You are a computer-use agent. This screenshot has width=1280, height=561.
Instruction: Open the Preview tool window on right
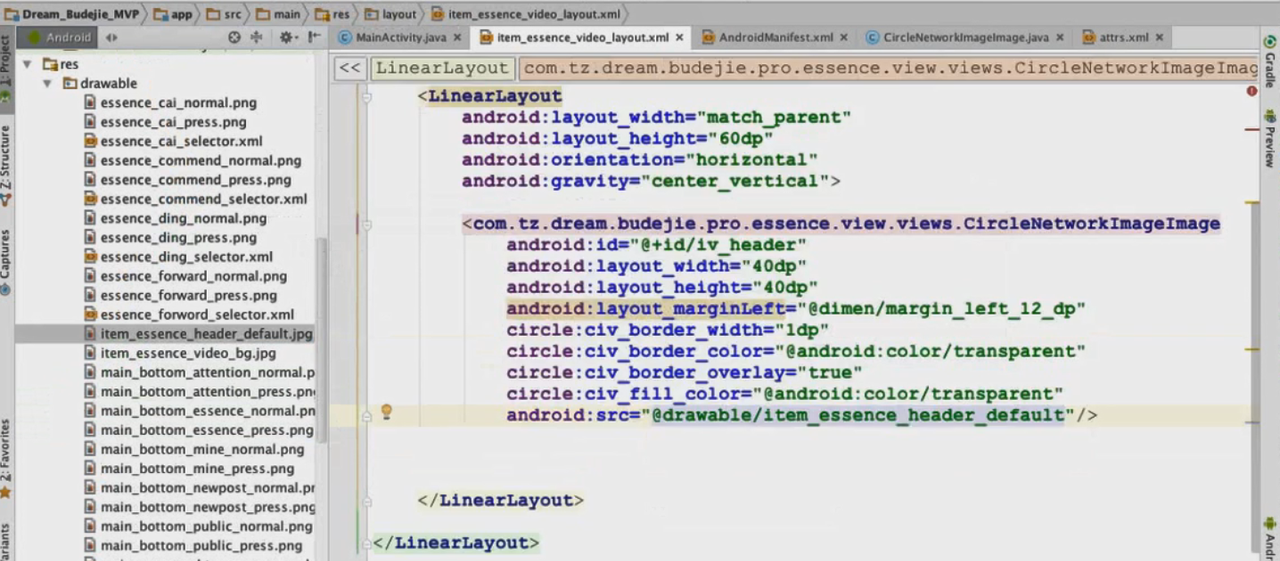pyautogui.click(x=1270, y=140)
